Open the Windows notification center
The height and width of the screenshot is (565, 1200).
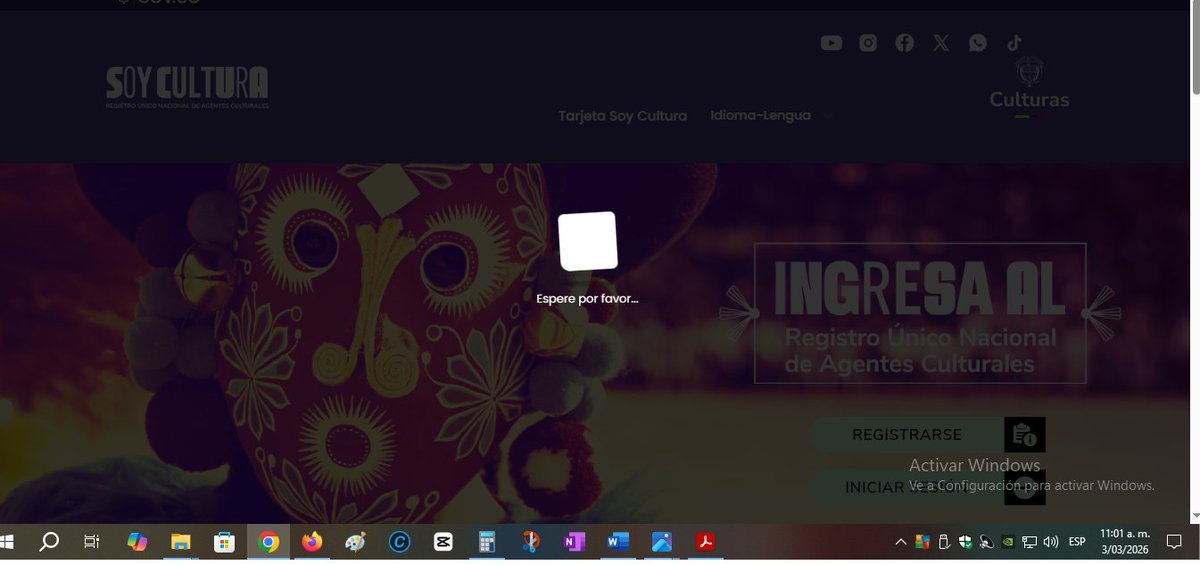pyautogui.click(x=1174, y=542)
